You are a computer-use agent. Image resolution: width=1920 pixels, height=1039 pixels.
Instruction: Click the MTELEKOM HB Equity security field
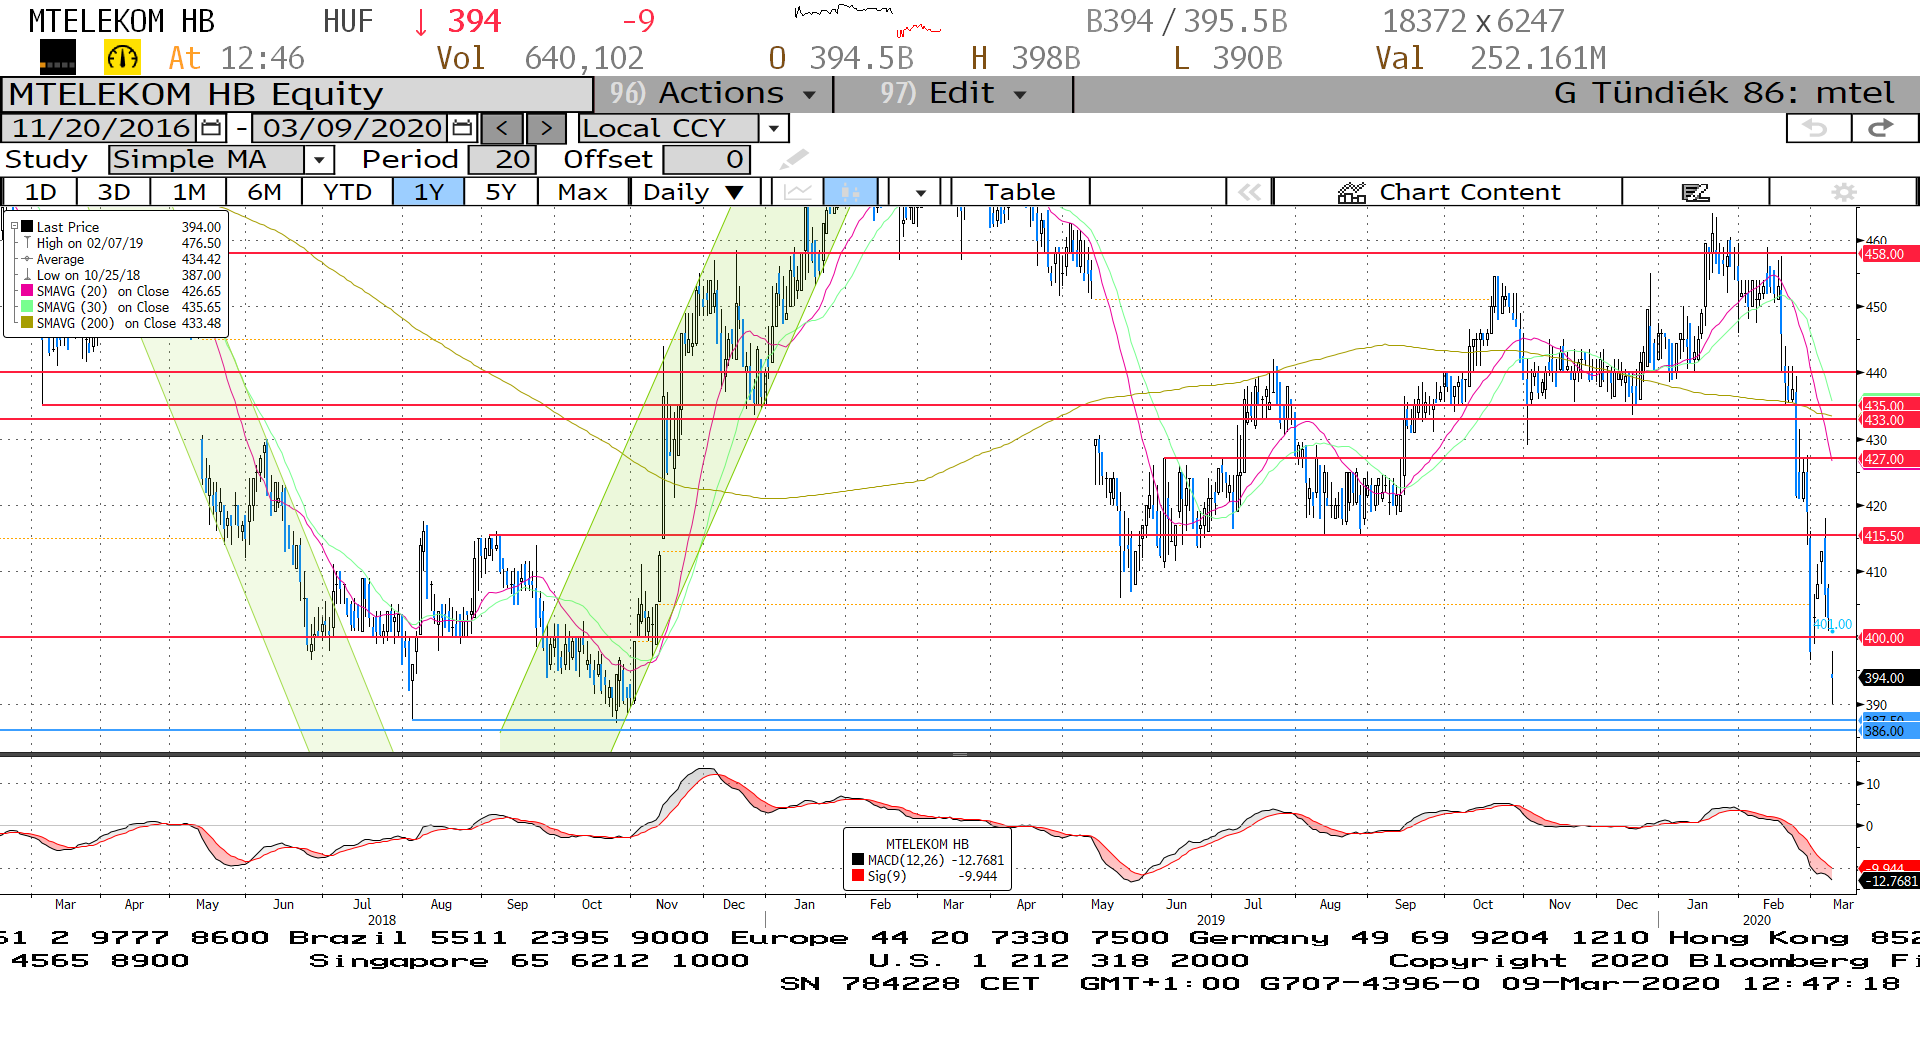pyautogui.click(x=298, y=94)
